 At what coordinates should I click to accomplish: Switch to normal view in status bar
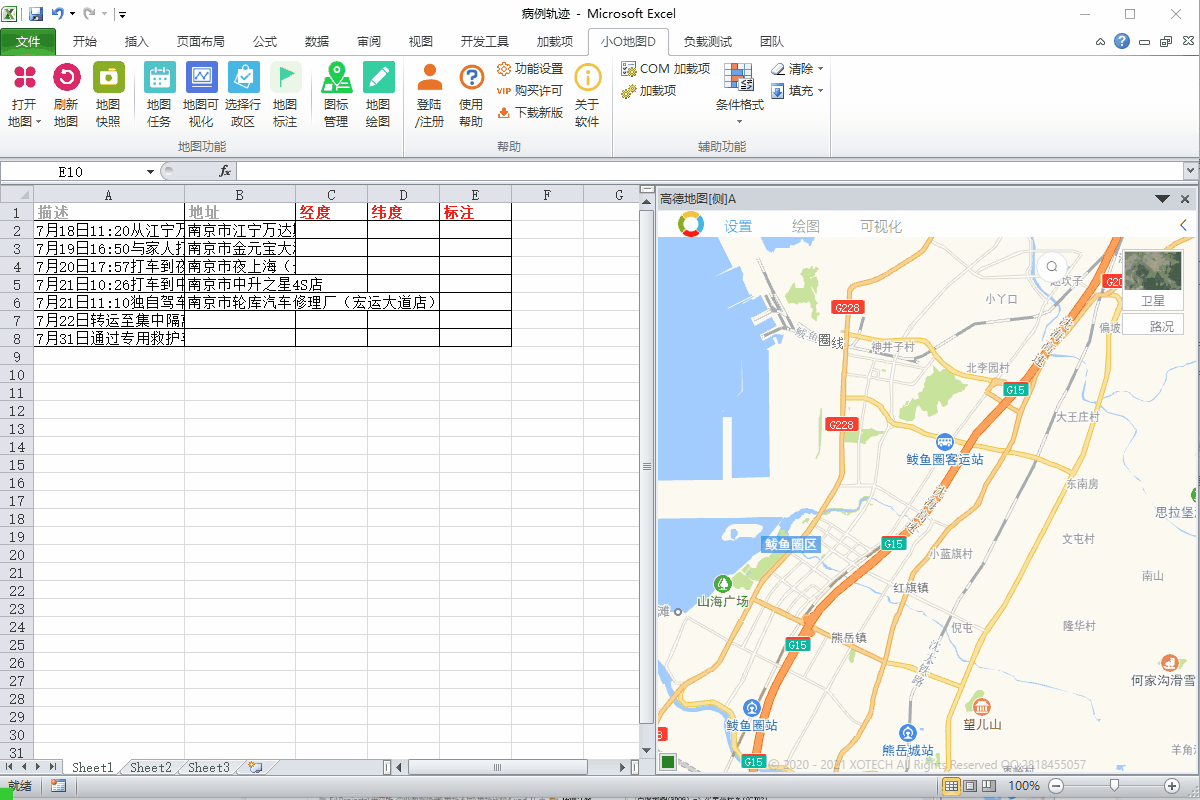point(953,786)
